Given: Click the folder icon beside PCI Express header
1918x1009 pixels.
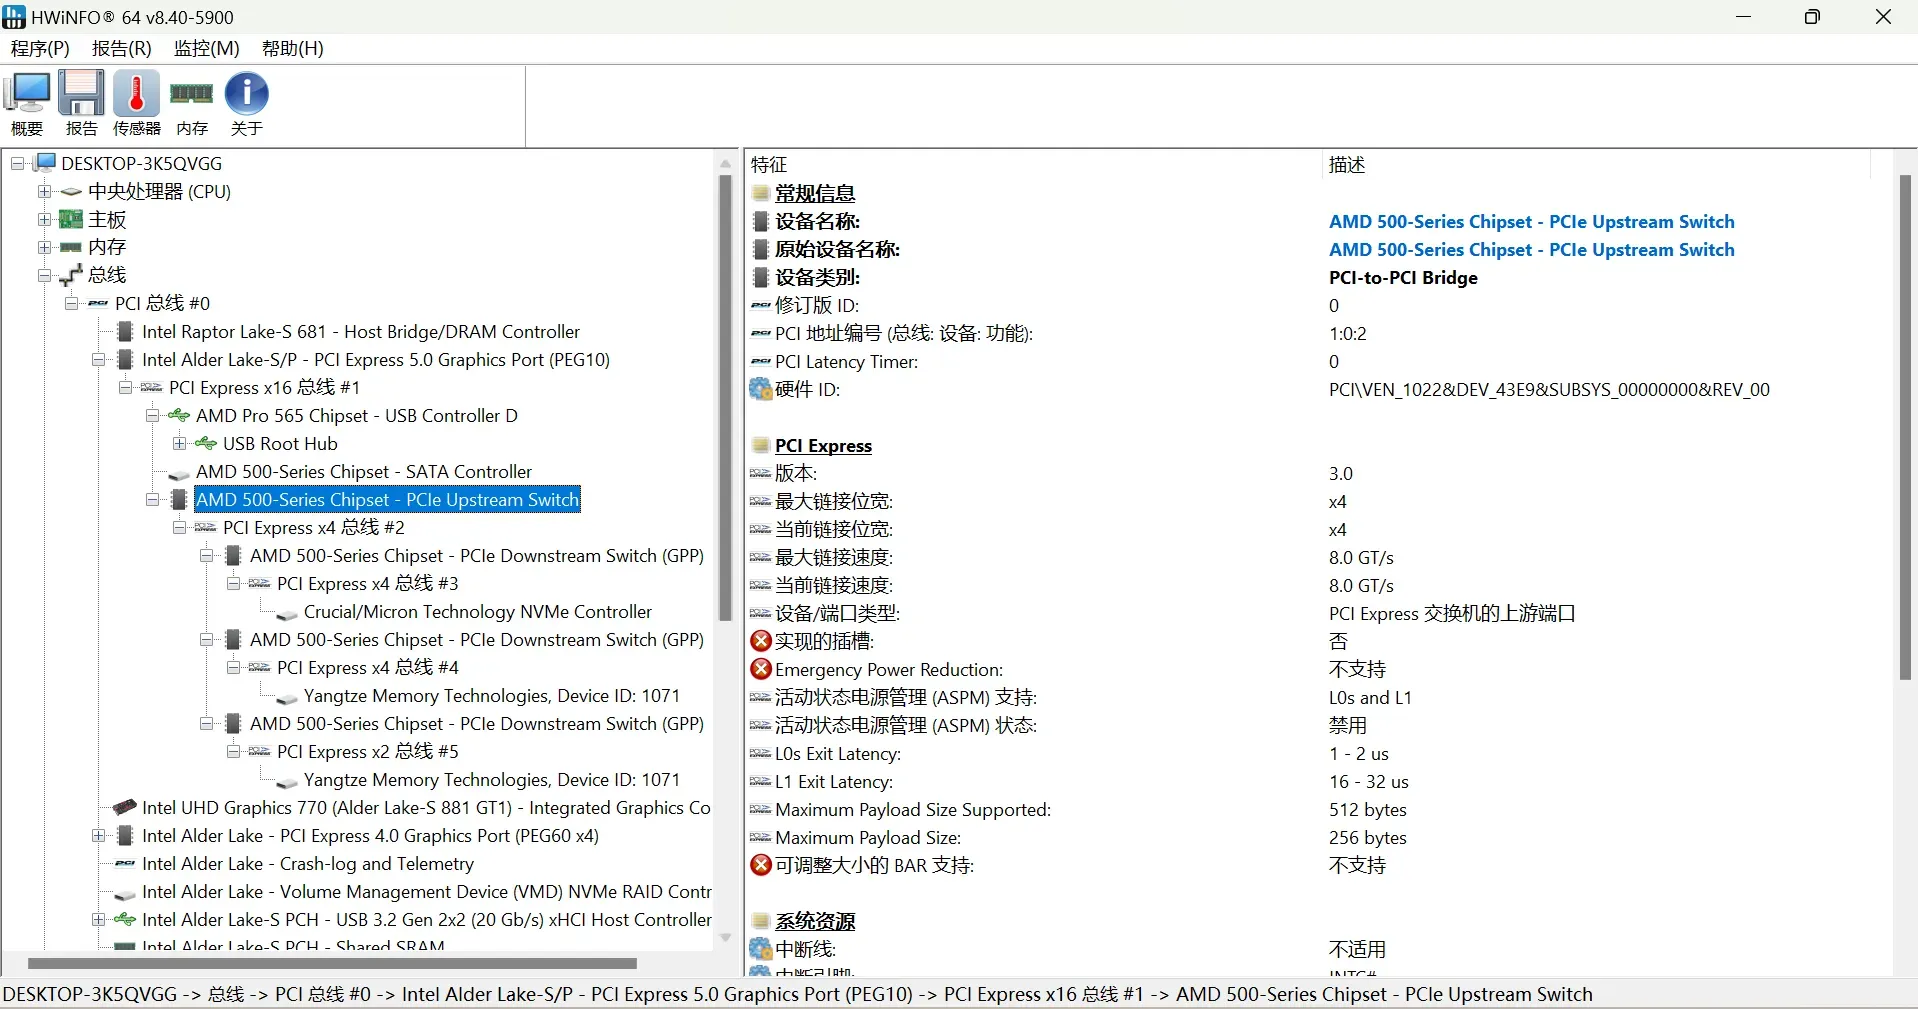Looking at the screenshot, I should tap(761, 445).
